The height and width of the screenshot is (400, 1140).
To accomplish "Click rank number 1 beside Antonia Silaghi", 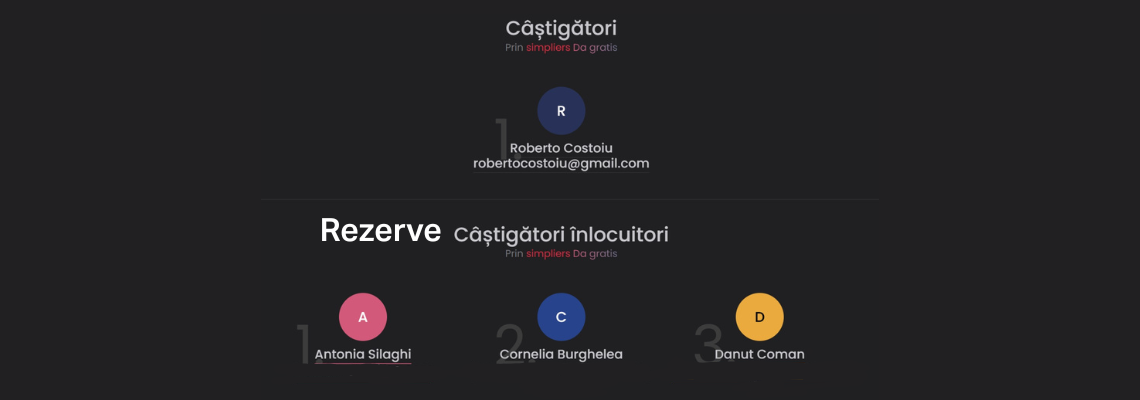I will (x=304, y=344).
